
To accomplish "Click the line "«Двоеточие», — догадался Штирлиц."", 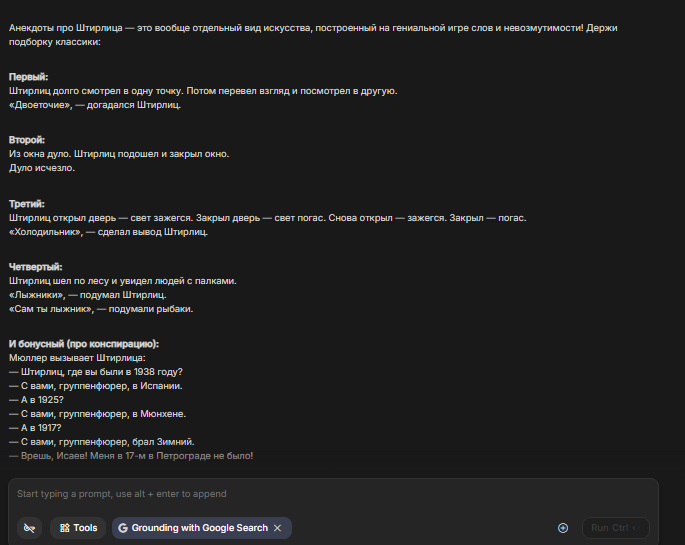I will coord(95,104).
